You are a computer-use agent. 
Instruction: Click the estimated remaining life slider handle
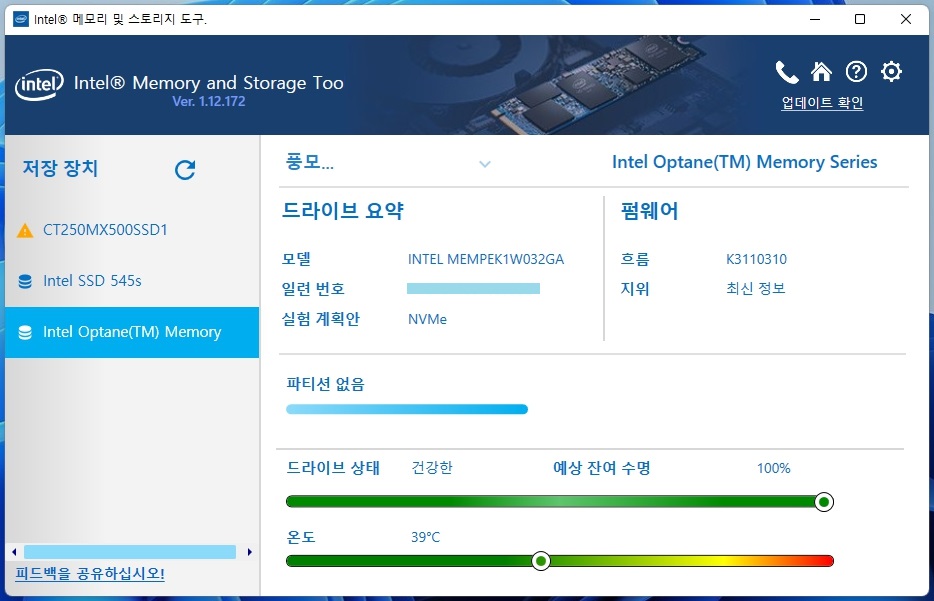824,502
